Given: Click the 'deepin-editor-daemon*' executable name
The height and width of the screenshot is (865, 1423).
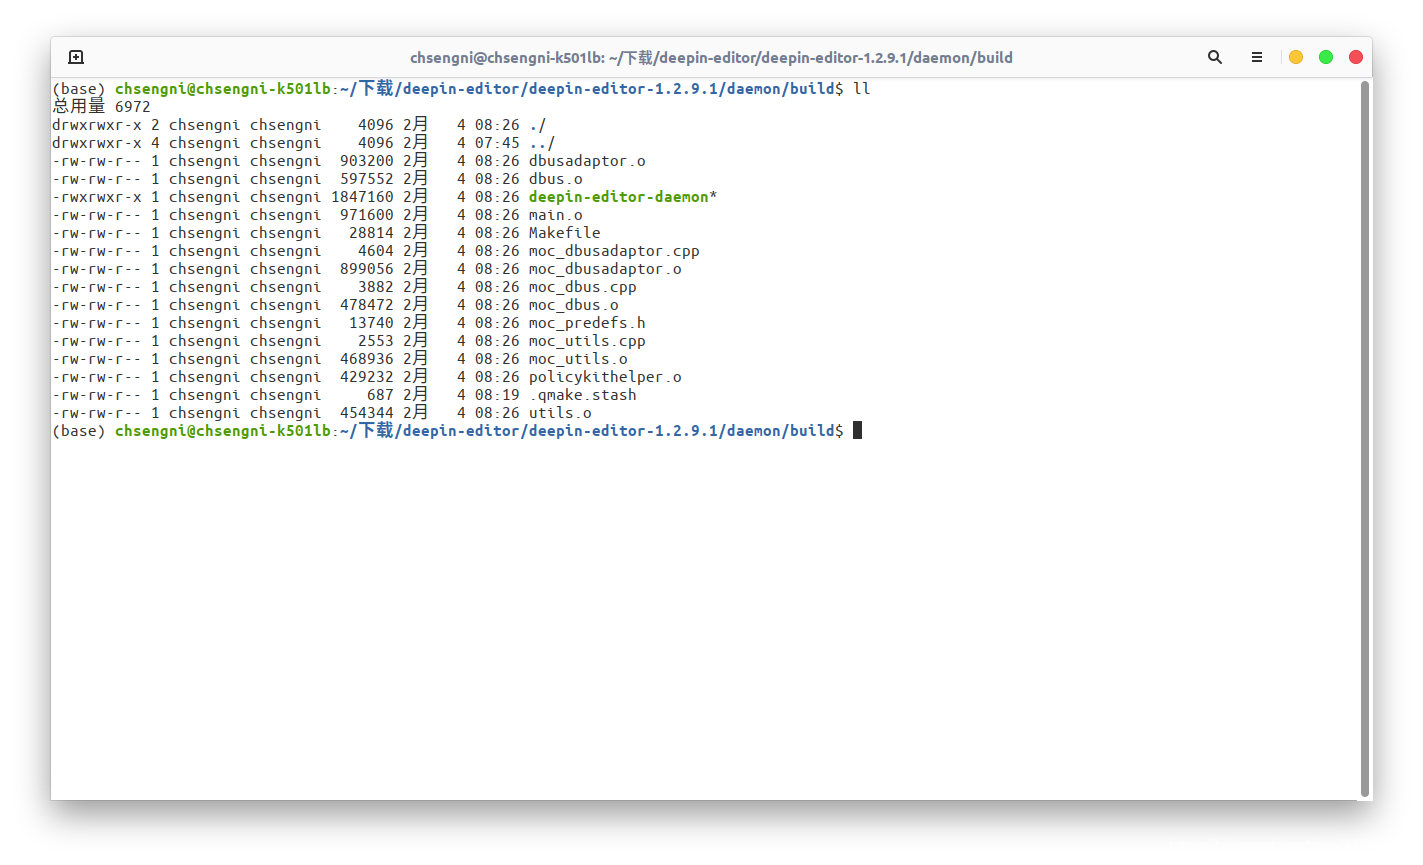Looking at the screenshot, I should [x=623, y=197].
